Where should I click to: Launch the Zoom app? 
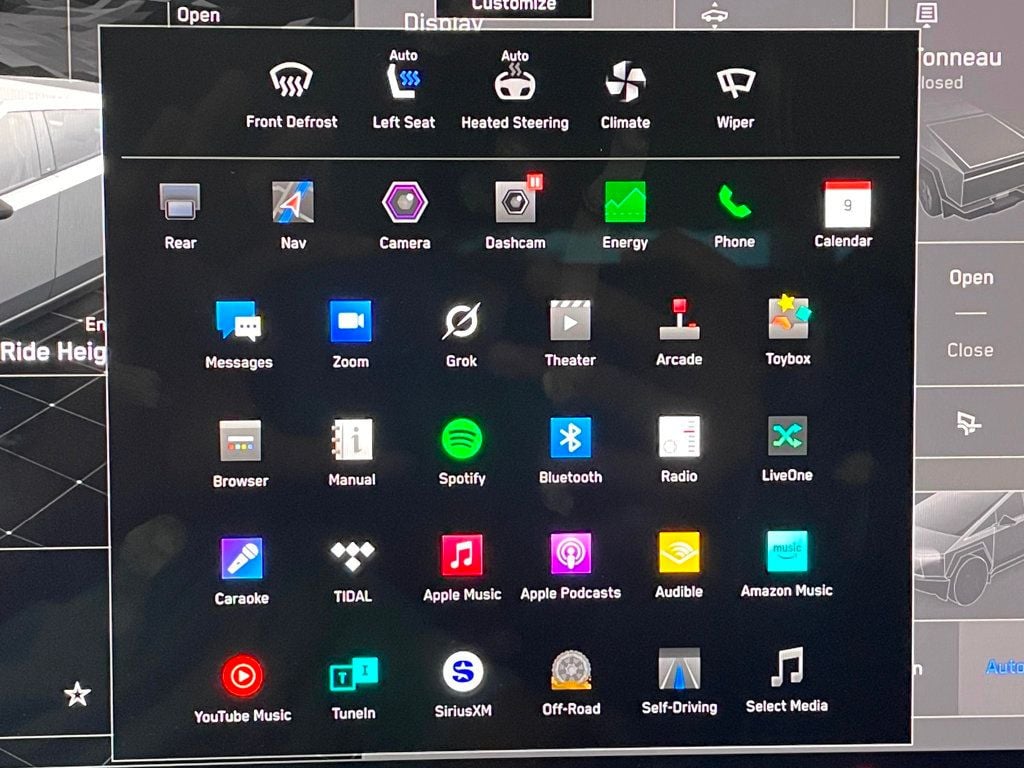click(x=351, y=334)
